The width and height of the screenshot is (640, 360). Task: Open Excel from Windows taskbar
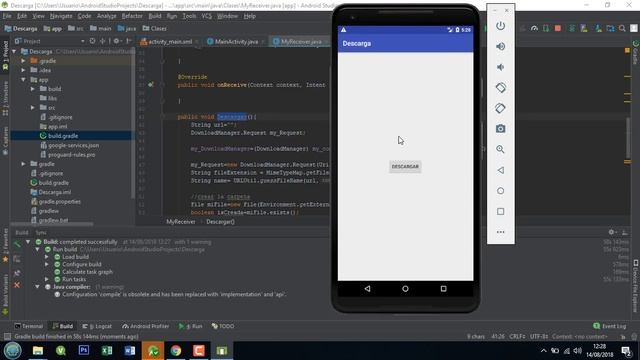click(107, 351)
